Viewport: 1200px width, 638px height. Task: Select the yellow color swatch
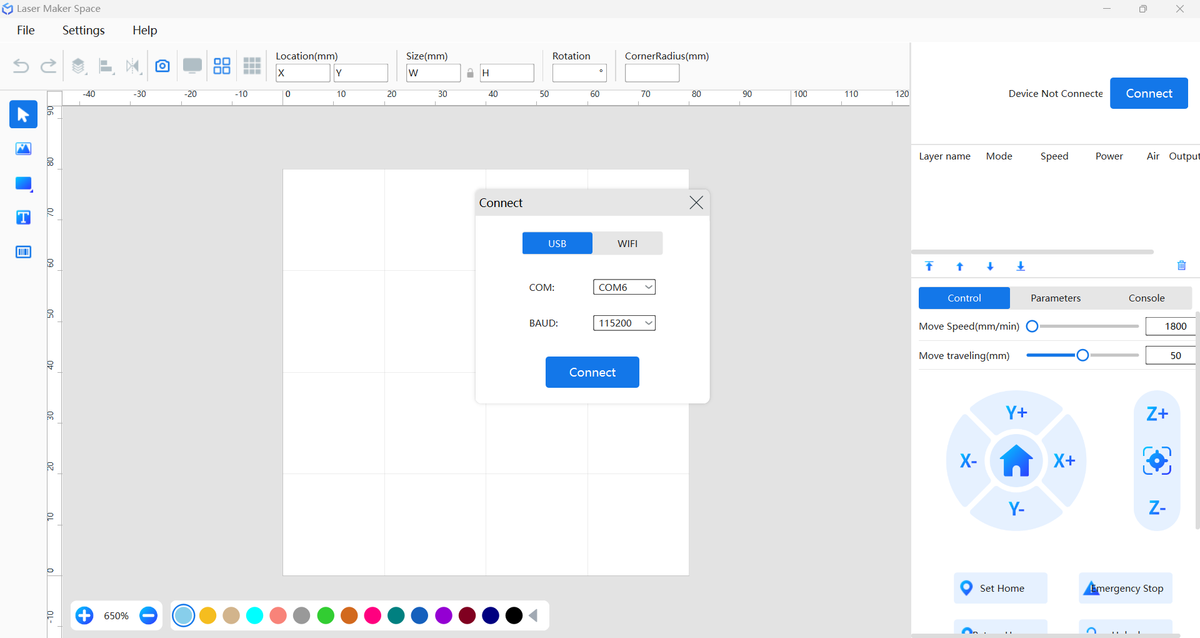click(208, 615)
